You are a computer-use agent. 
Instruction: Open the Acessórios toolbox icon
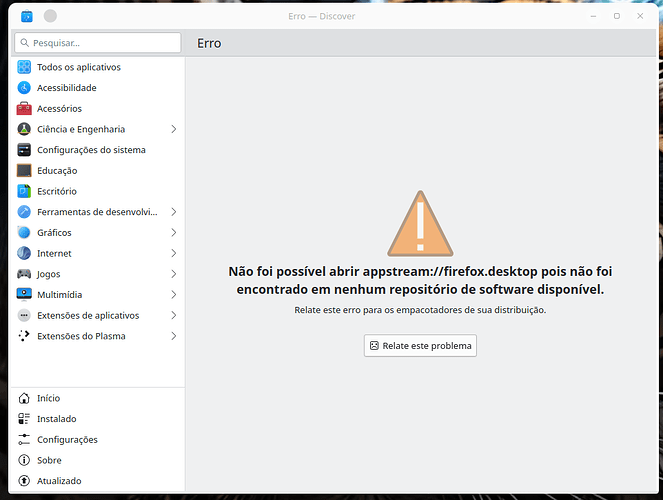(x=24, y=108)
